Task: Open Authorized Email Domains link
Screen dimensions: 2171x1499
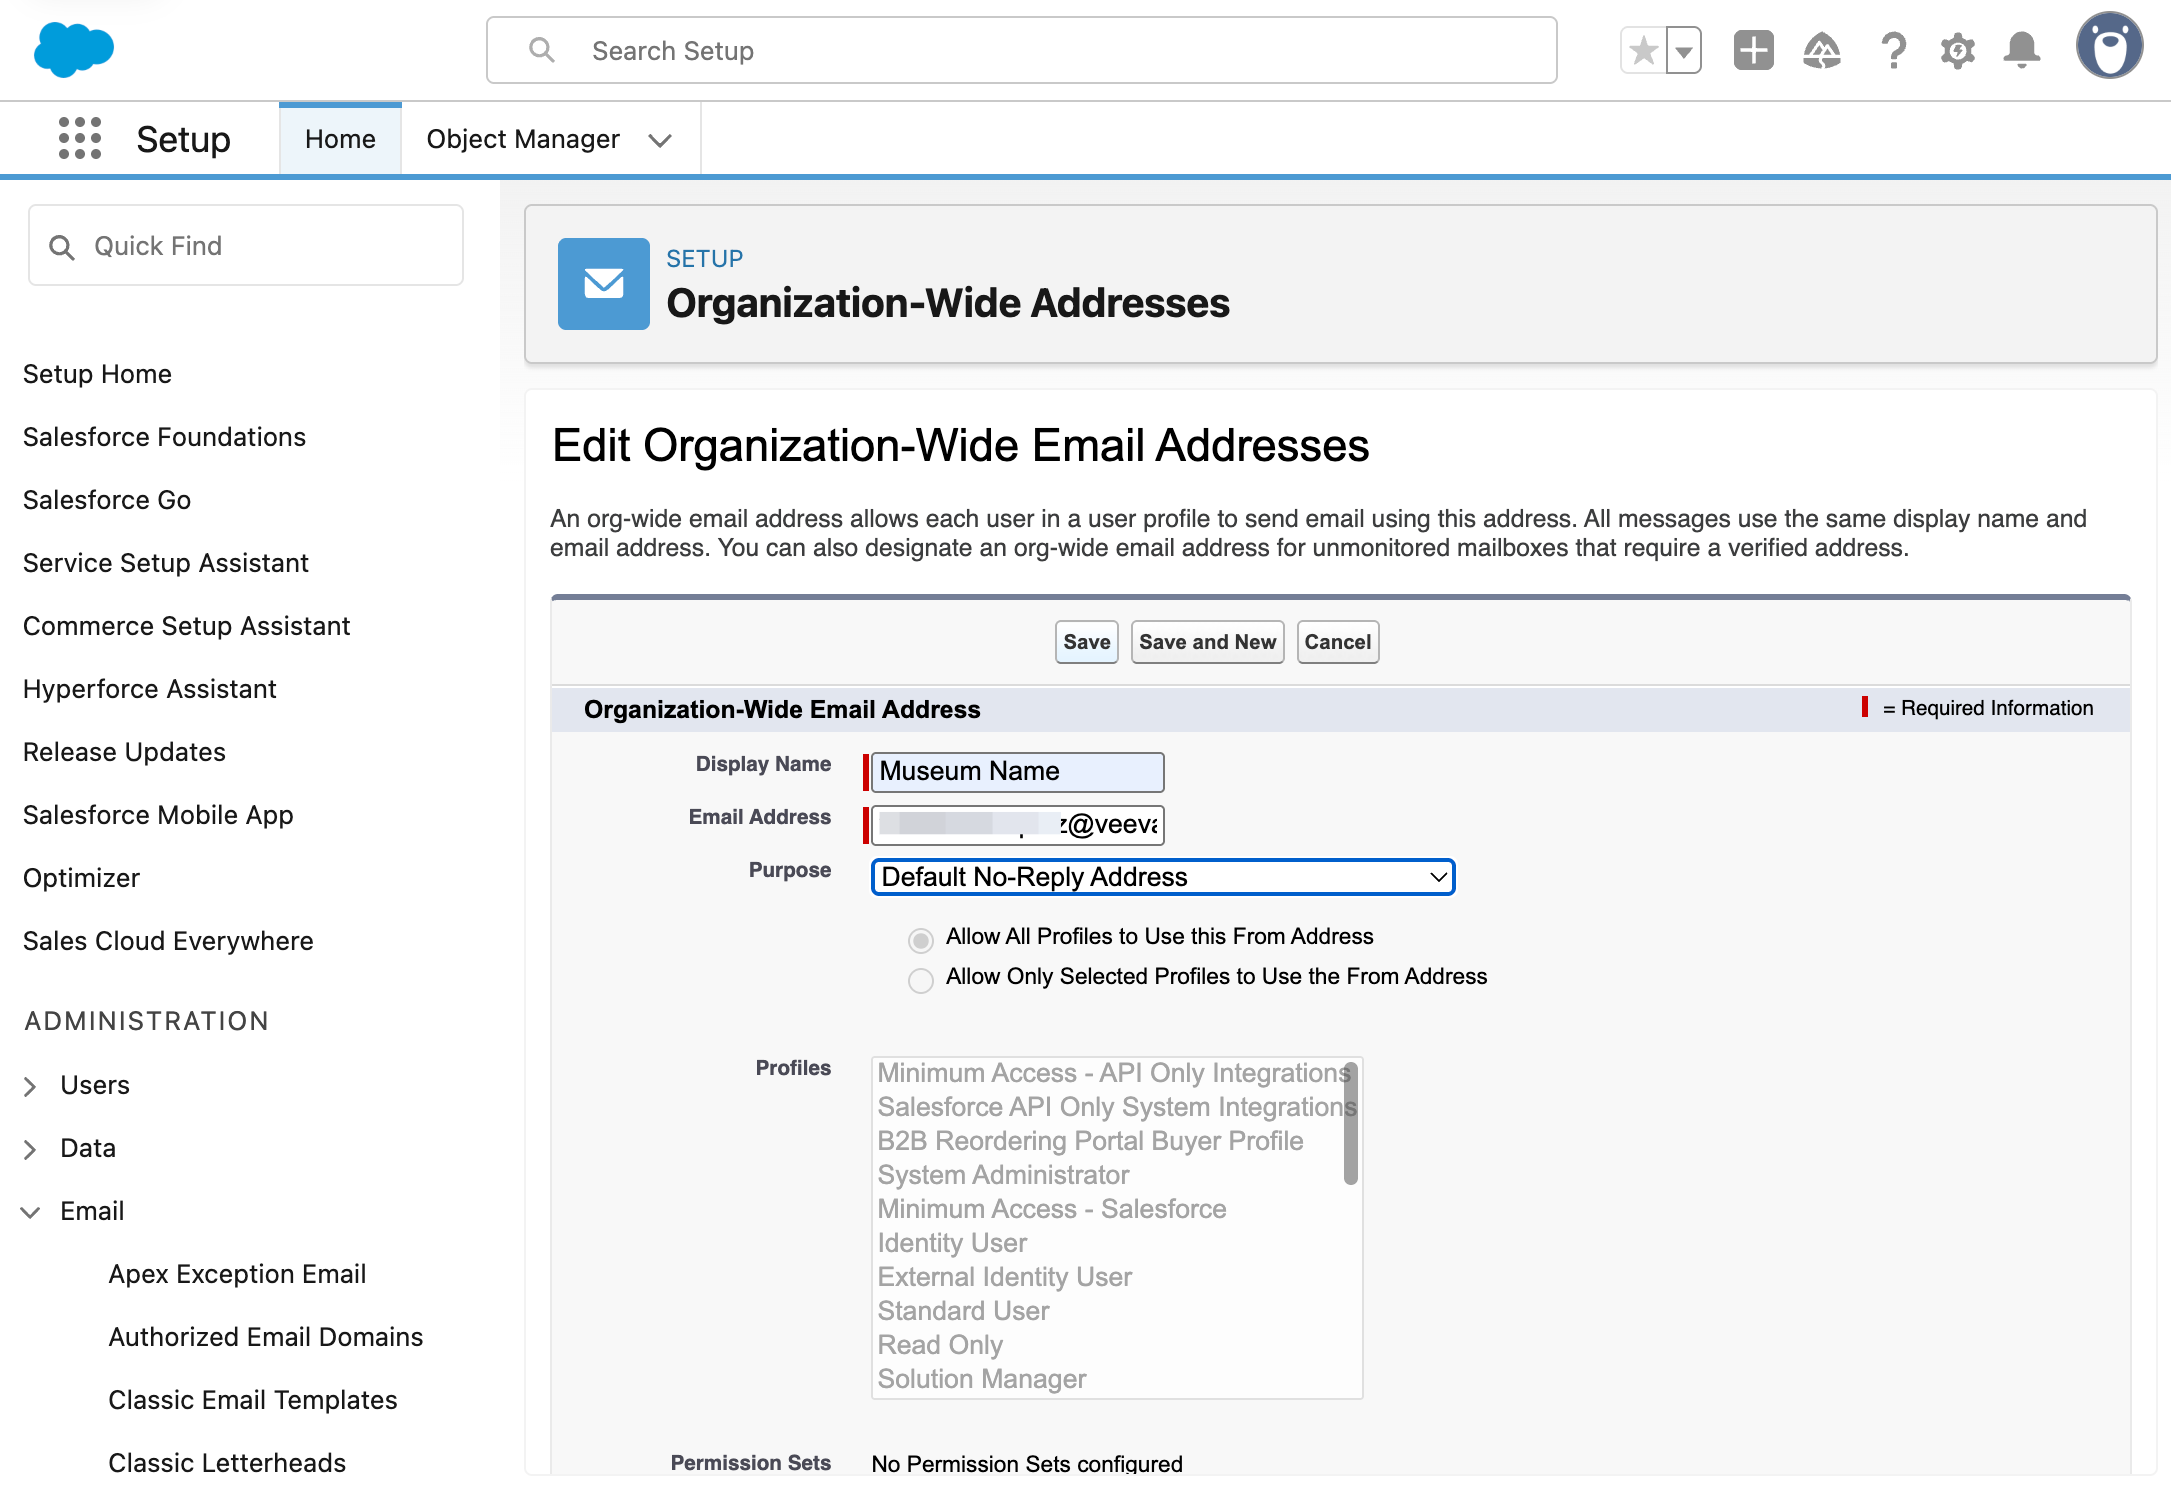Action: pos(266,1337)
